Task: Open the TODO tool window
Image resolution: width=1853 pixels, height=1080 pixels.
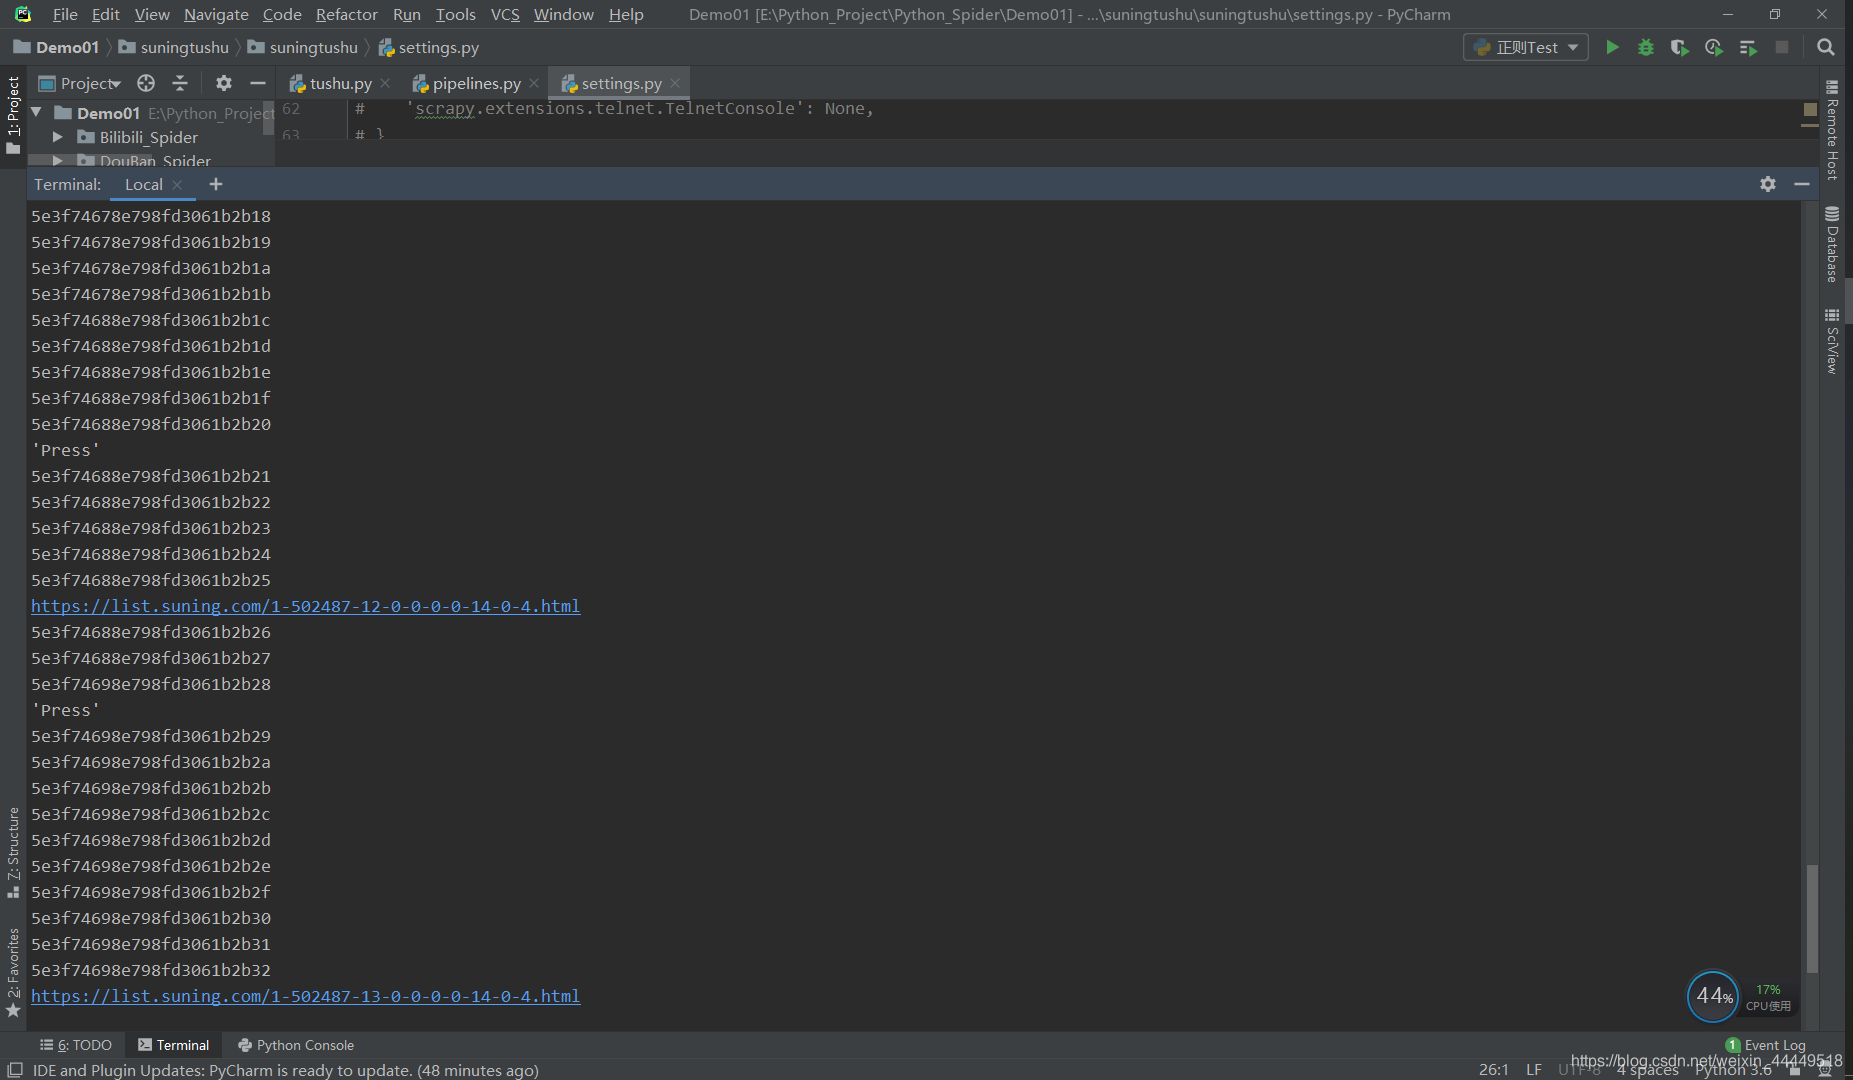Action: tap(76, 1045)
